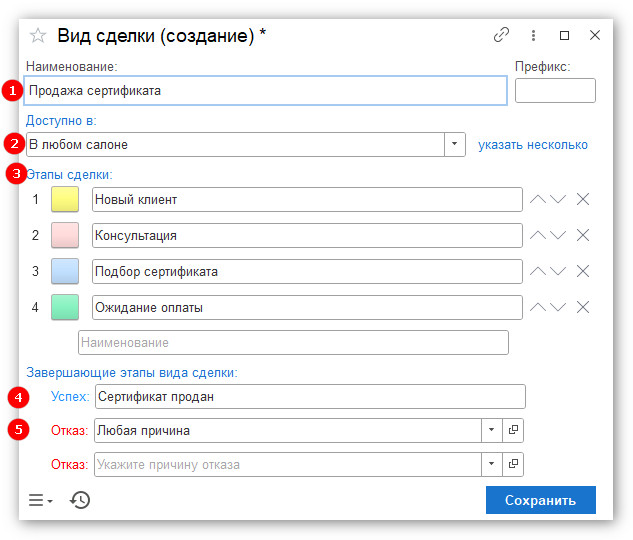633x540 pixels.
Task: Click the Любая причина refusal field
Action: 288,430
